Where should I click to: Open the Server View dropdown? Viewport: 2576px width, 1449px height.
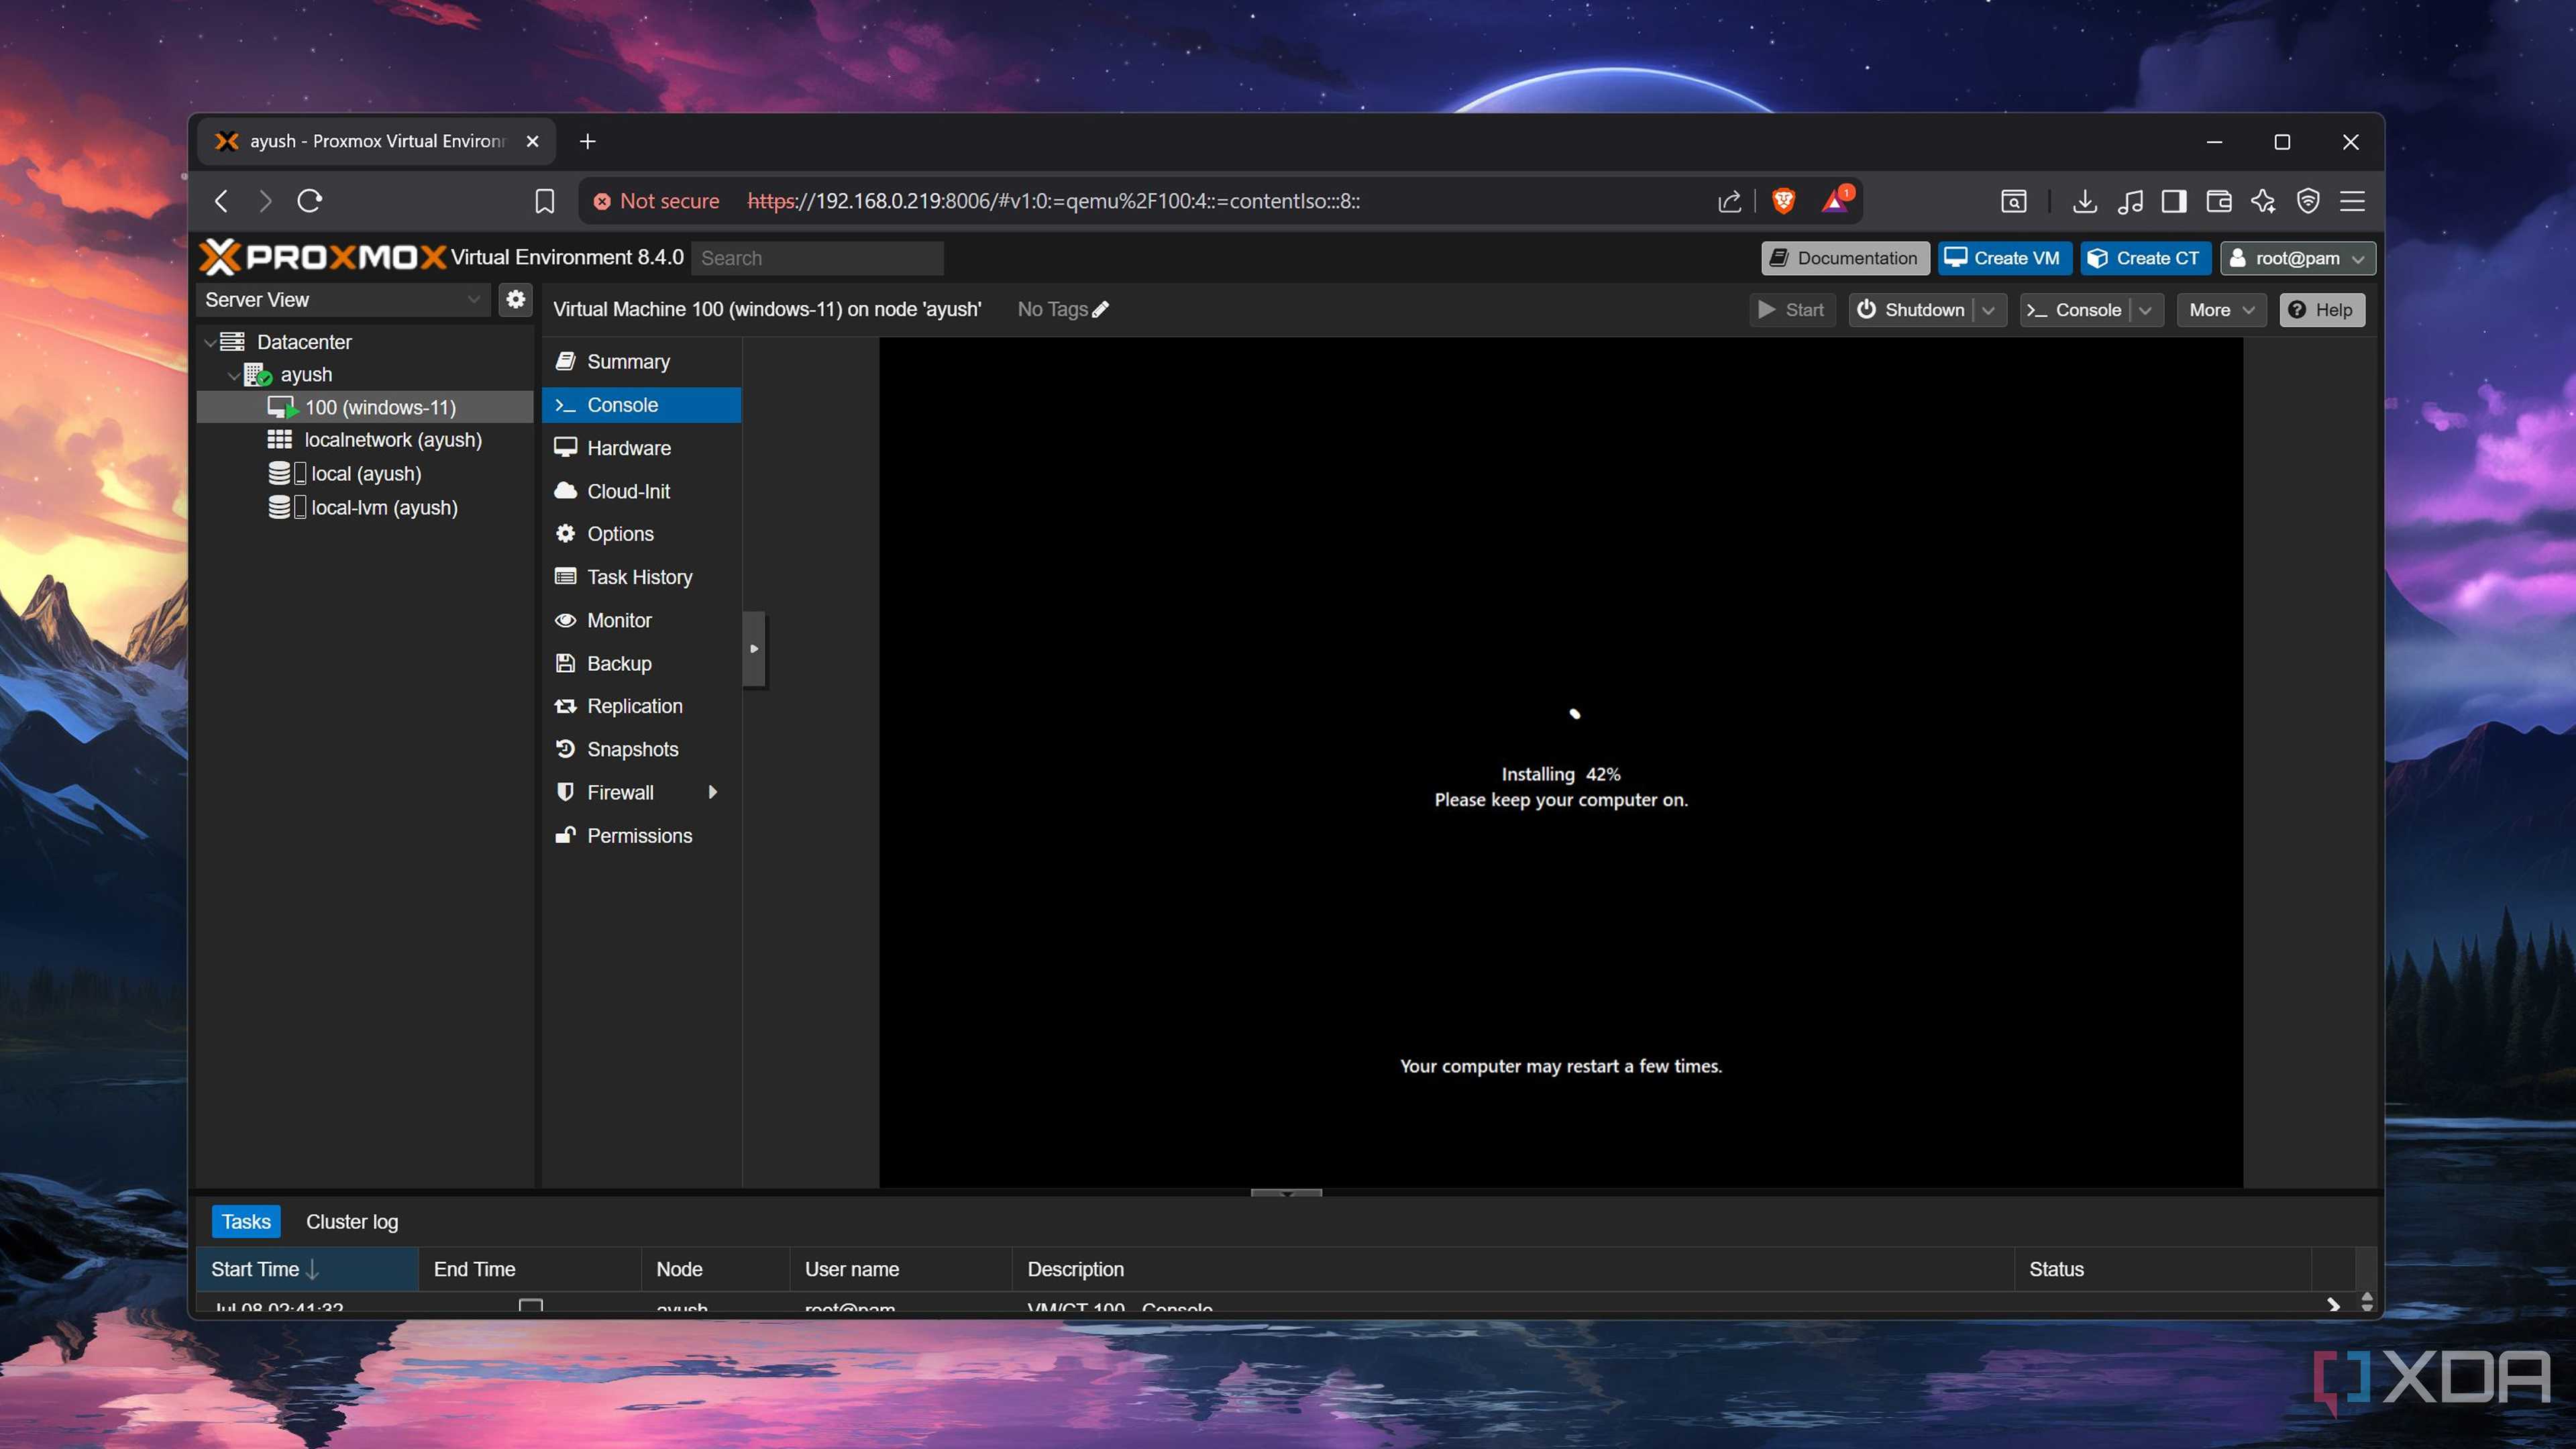pos(344,300)
